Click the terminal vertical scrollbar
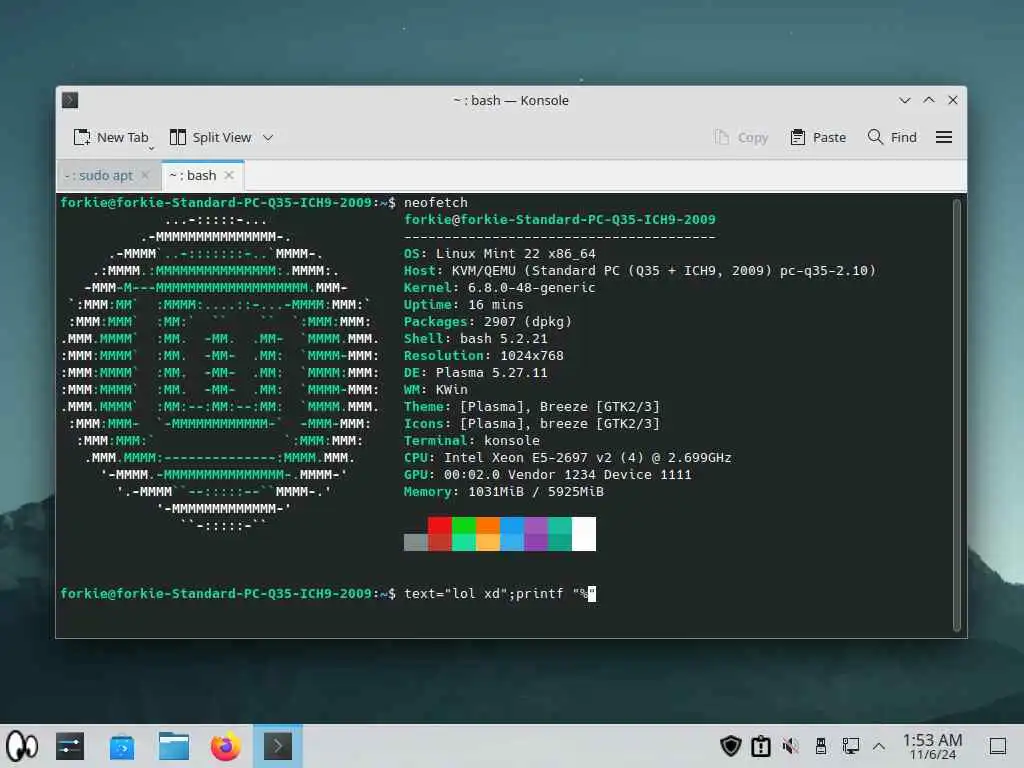Viewport: 1024px width, 768px height. pos(957,415)
